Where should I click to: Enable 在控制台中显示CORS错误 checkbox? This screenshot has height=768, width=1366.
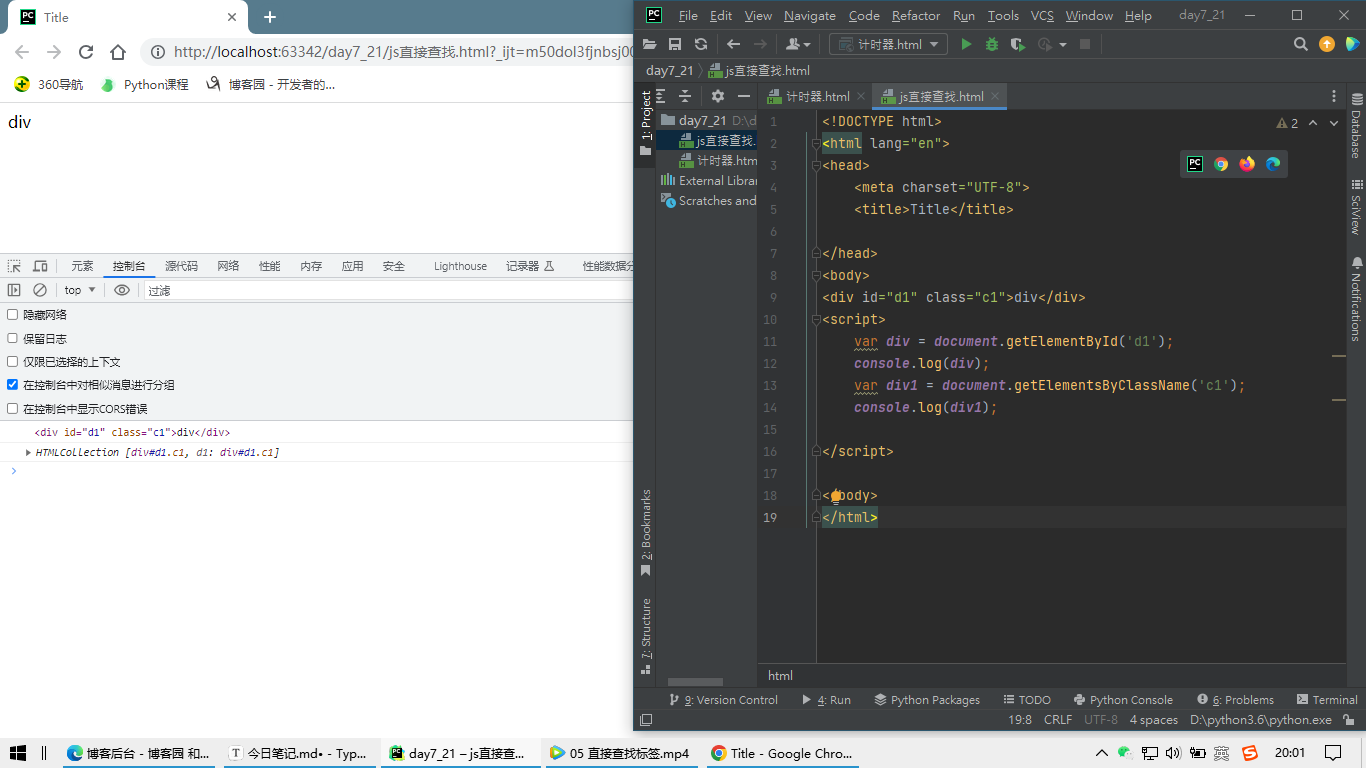click(13, 409)
